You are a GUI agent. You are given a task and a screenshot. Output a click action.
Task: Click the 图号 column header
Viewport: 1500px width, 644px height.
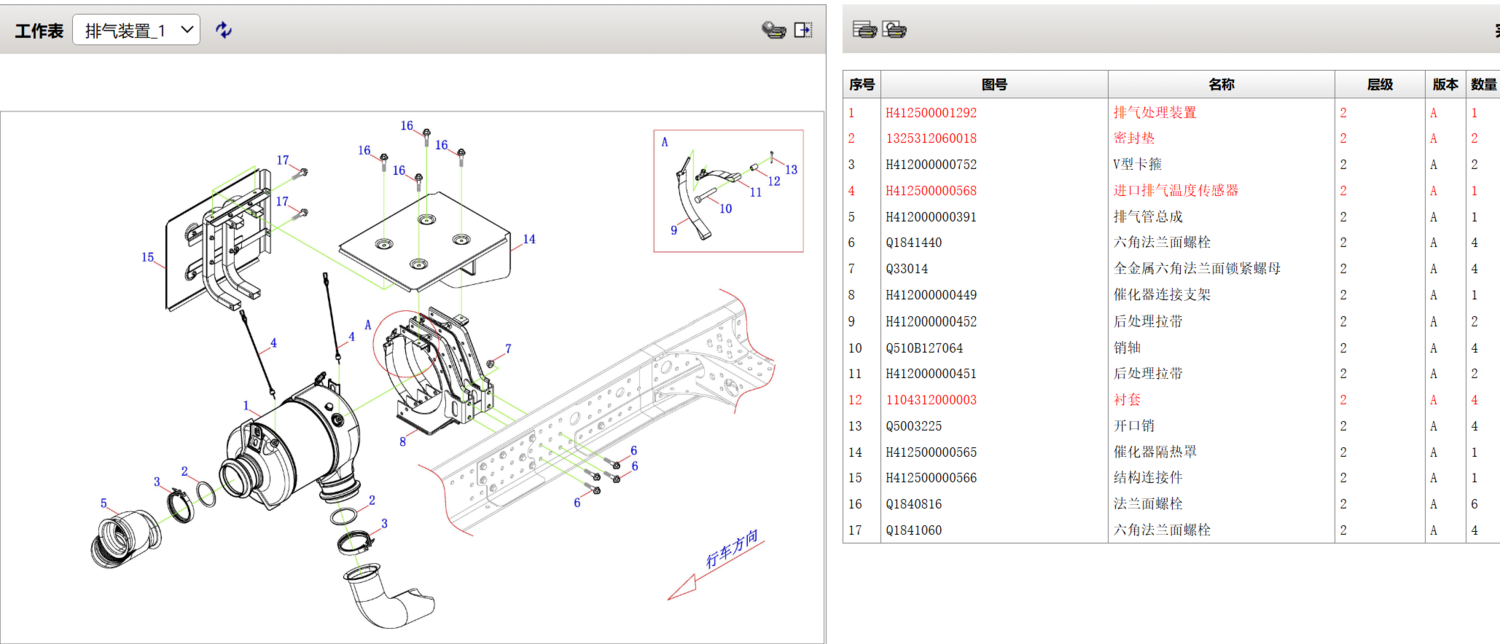[x=994, y=85]
